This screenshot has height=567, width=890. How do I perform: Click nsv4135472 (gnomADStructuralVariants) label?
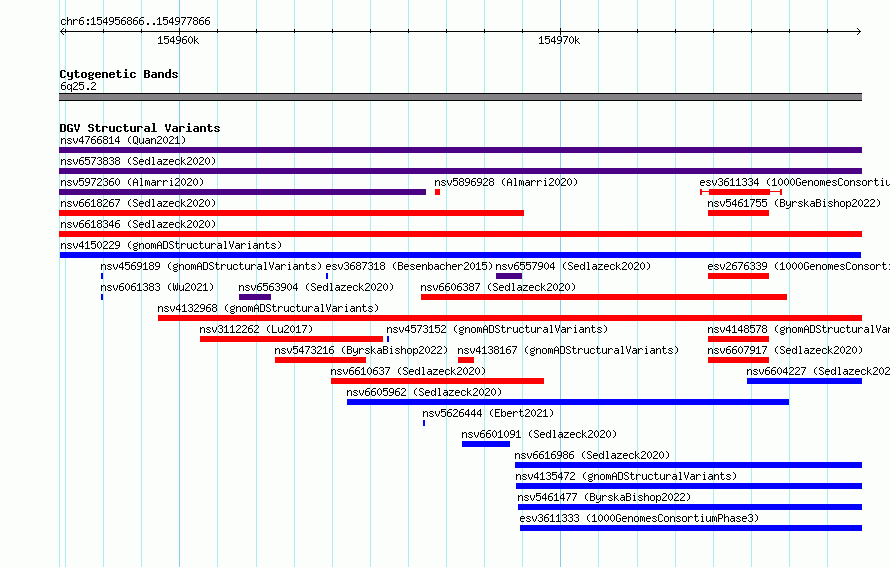[x=626, y=476]
